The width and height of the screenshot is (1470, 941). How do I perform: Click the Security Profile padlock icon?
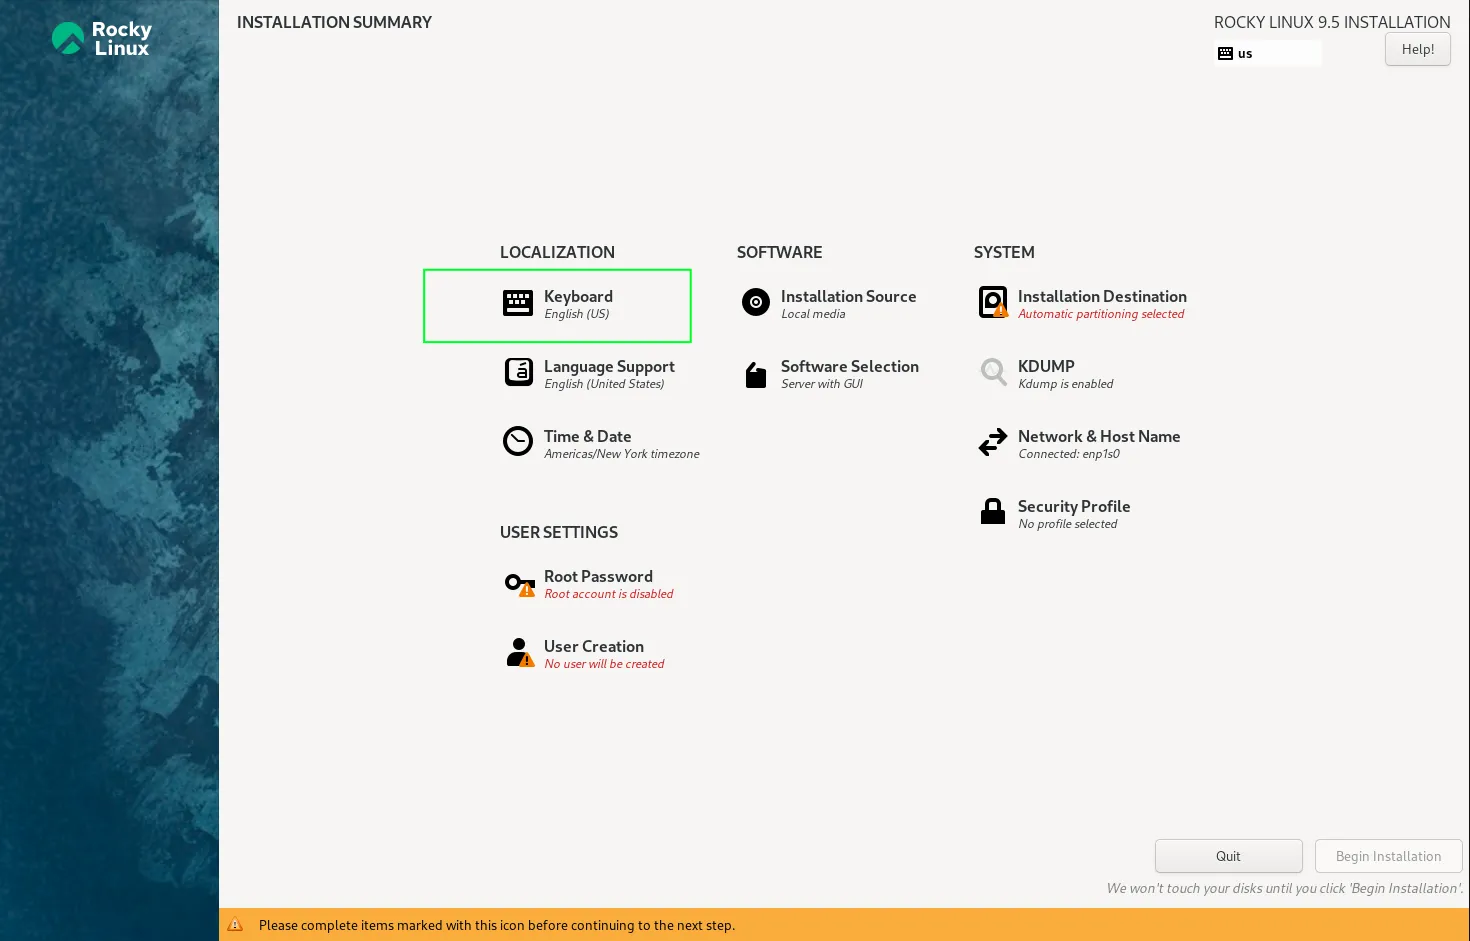[x=993, y=511]
